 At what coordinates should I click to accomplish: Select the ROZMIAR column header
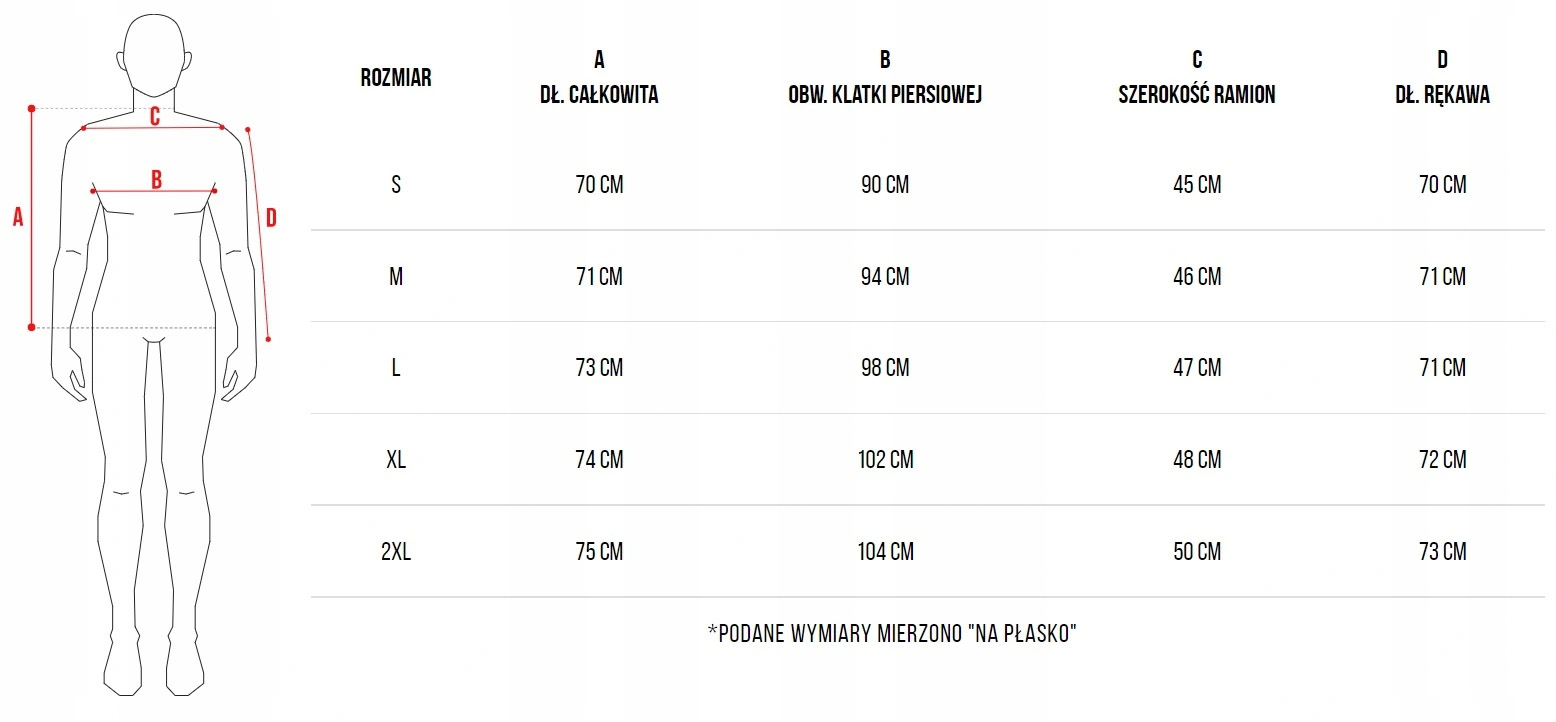[x=396, y=77]
